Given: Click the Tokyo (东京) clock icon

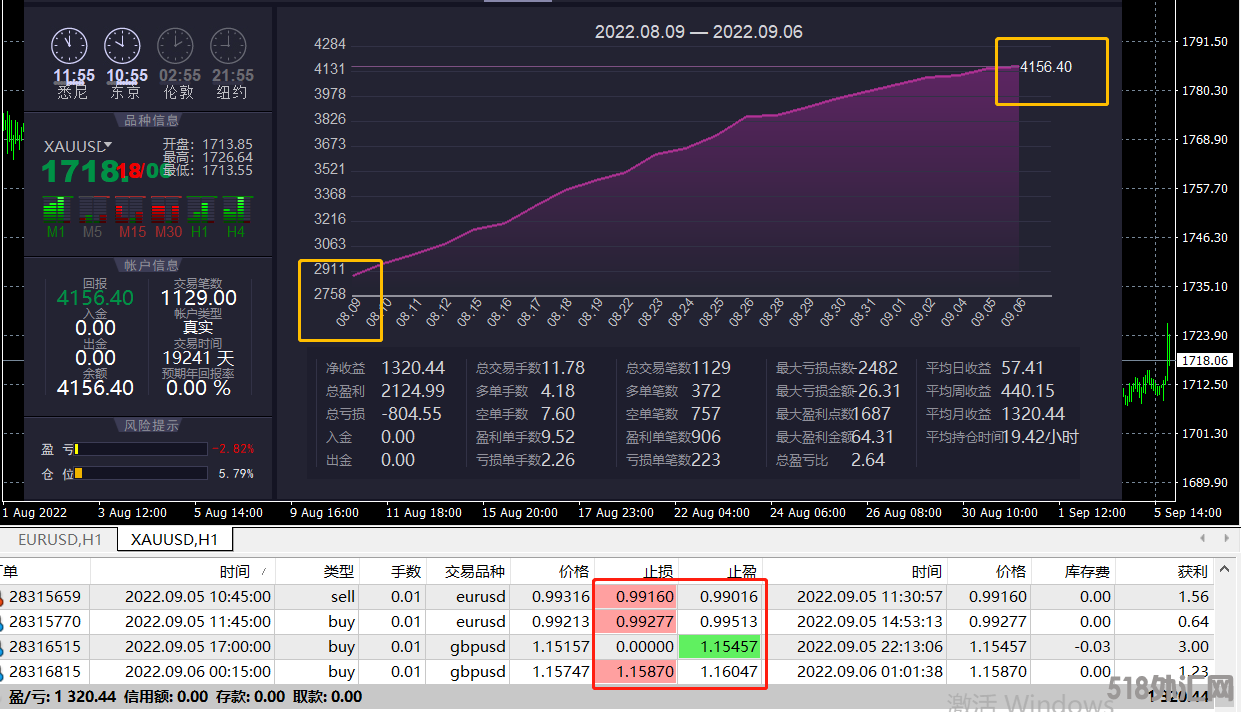Looking at the screenshot, I should (123, 46).
